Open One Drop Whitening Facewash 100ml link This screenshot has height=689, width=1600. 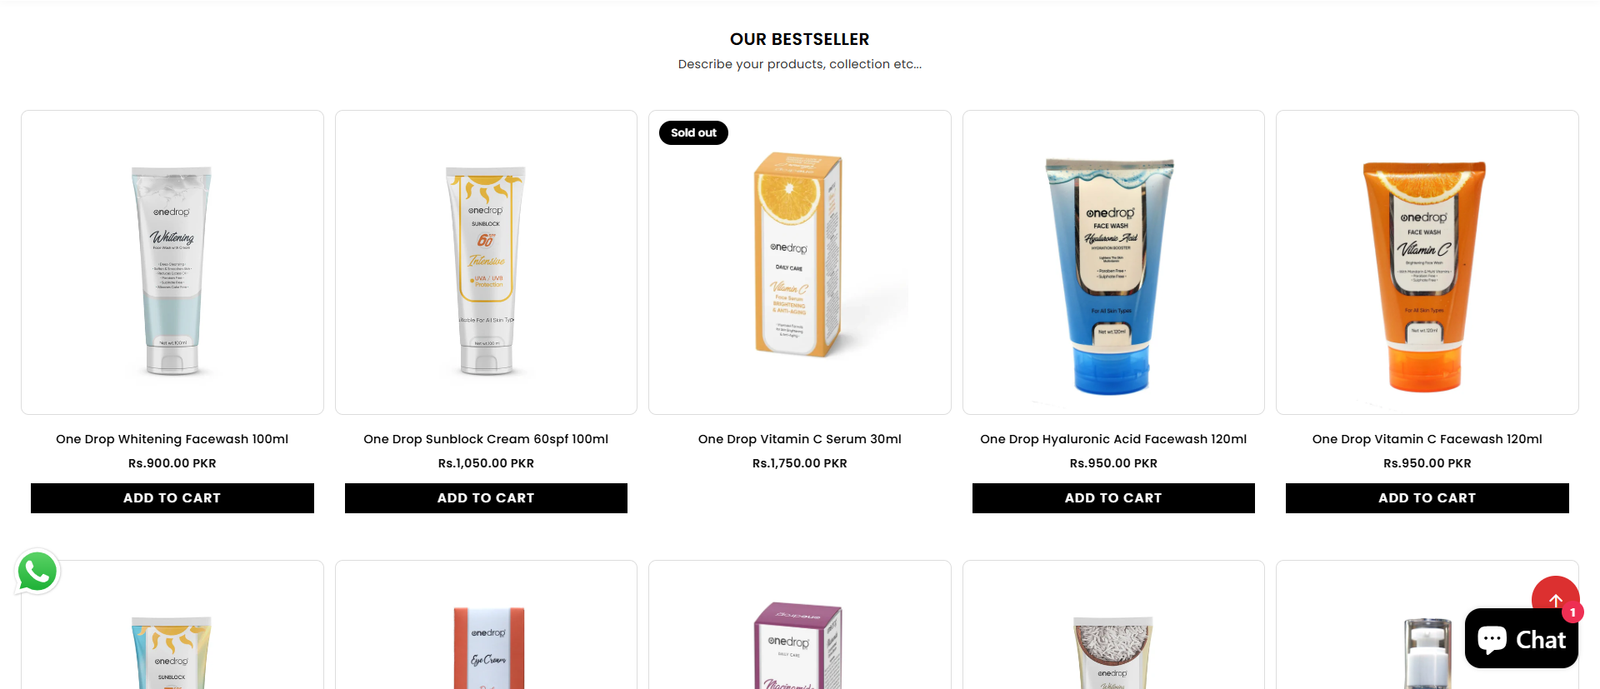tap(172, 439)
